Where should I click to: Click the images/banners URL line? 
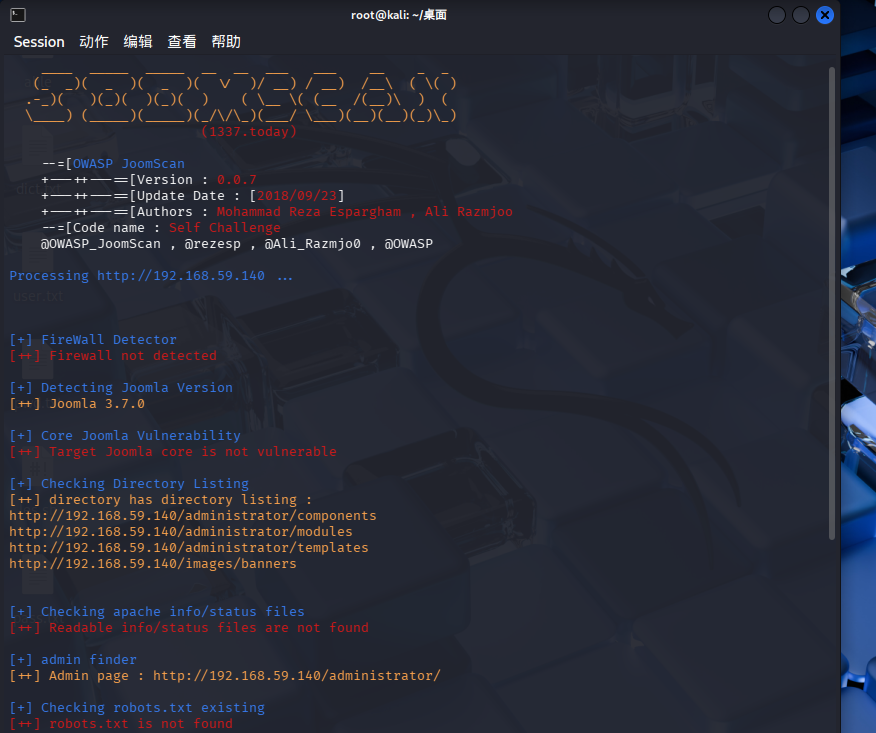coord(153,564)
